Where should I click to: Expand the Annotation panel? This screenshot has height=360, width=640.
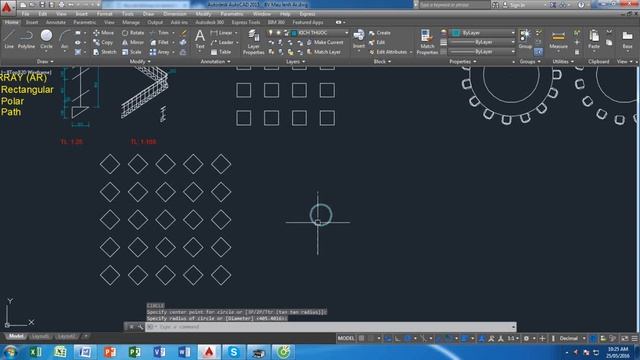[215, 62]
